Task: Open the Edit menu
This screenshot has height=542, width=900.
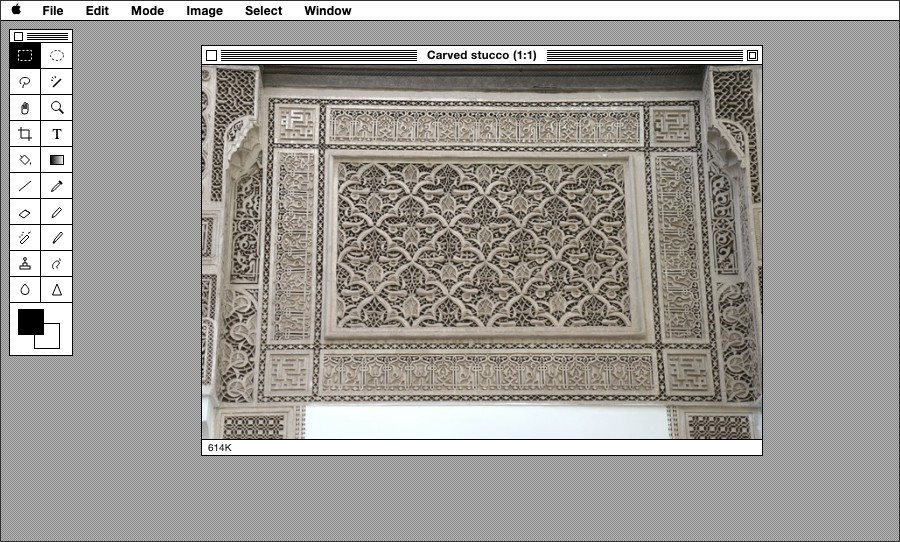Action: tap(97, 10)
